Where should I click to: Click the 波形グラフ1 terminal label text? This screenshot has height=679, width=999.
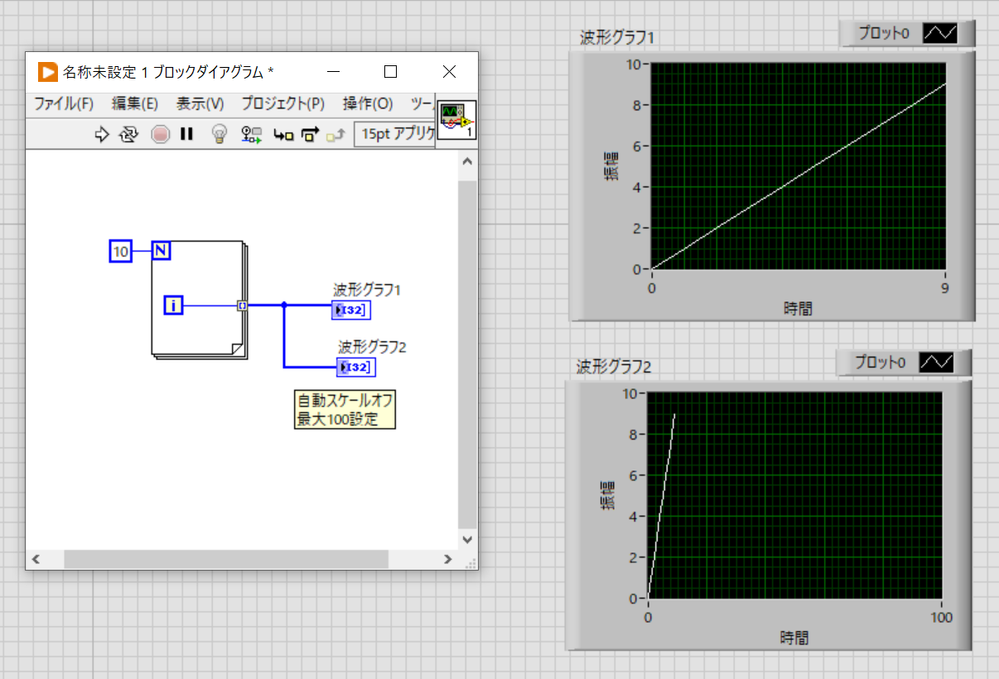click(367, 290)
